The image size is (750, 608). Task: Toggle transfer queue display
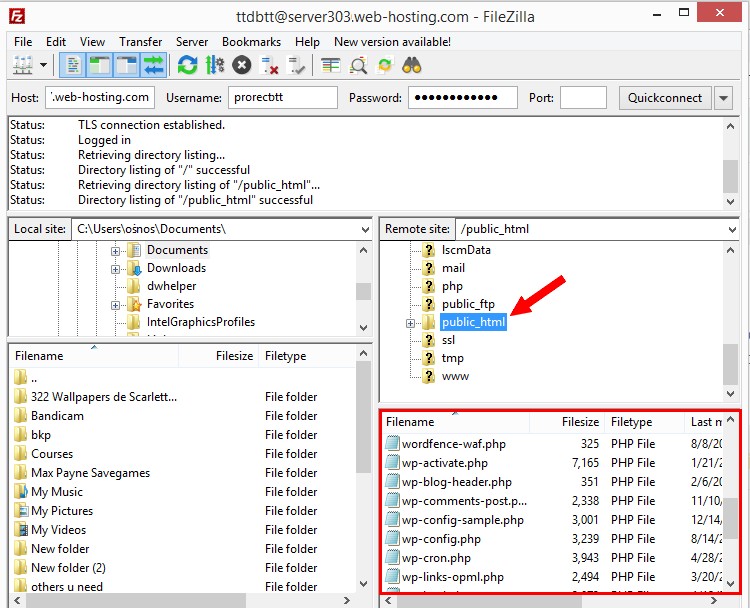tap(154, 65)
